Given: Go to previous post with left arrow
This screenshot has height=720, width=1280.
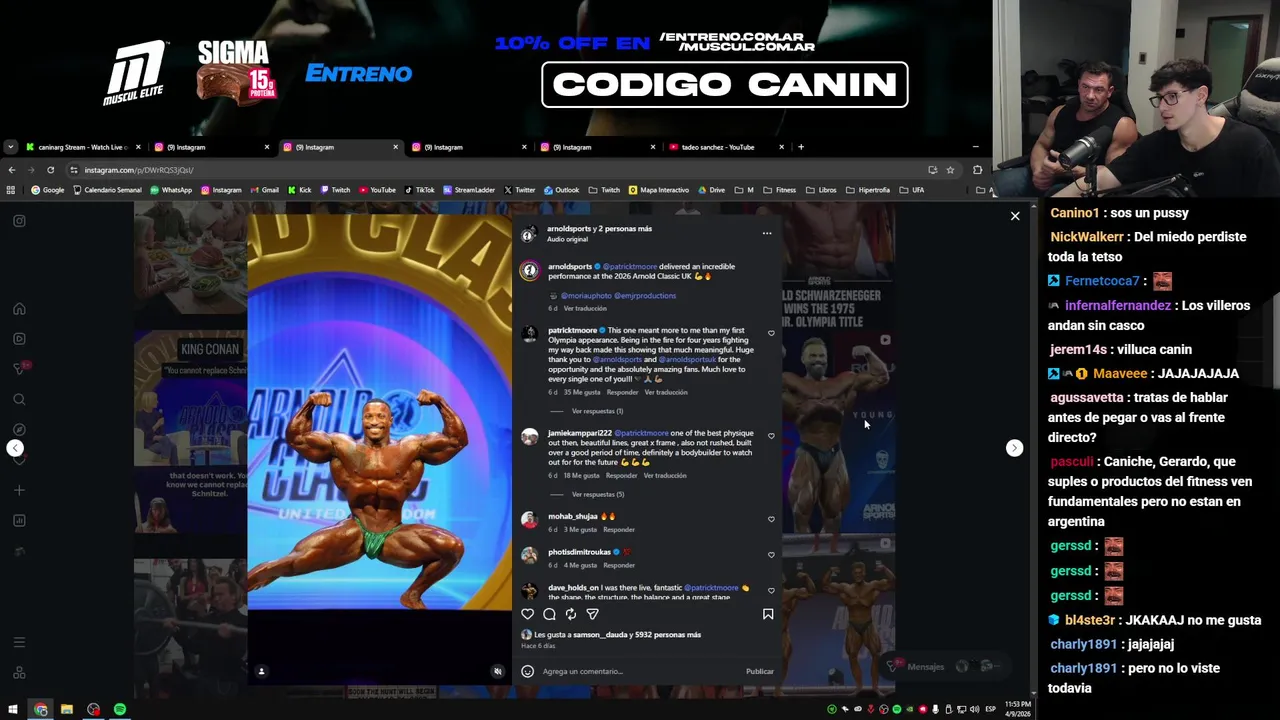Looking at the screenshot, I should click(15, 448).
